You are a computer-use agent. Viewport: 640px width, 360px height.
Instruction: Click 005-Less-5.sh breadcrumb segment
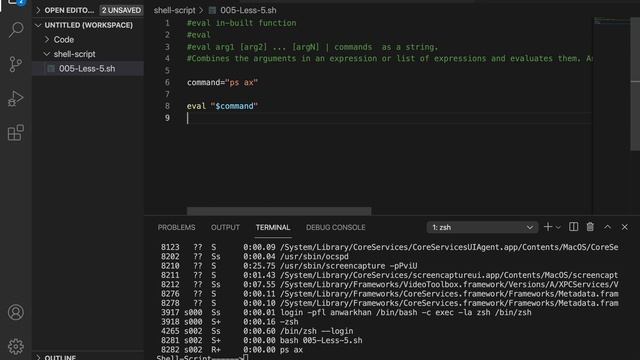(x=248, y=10)
